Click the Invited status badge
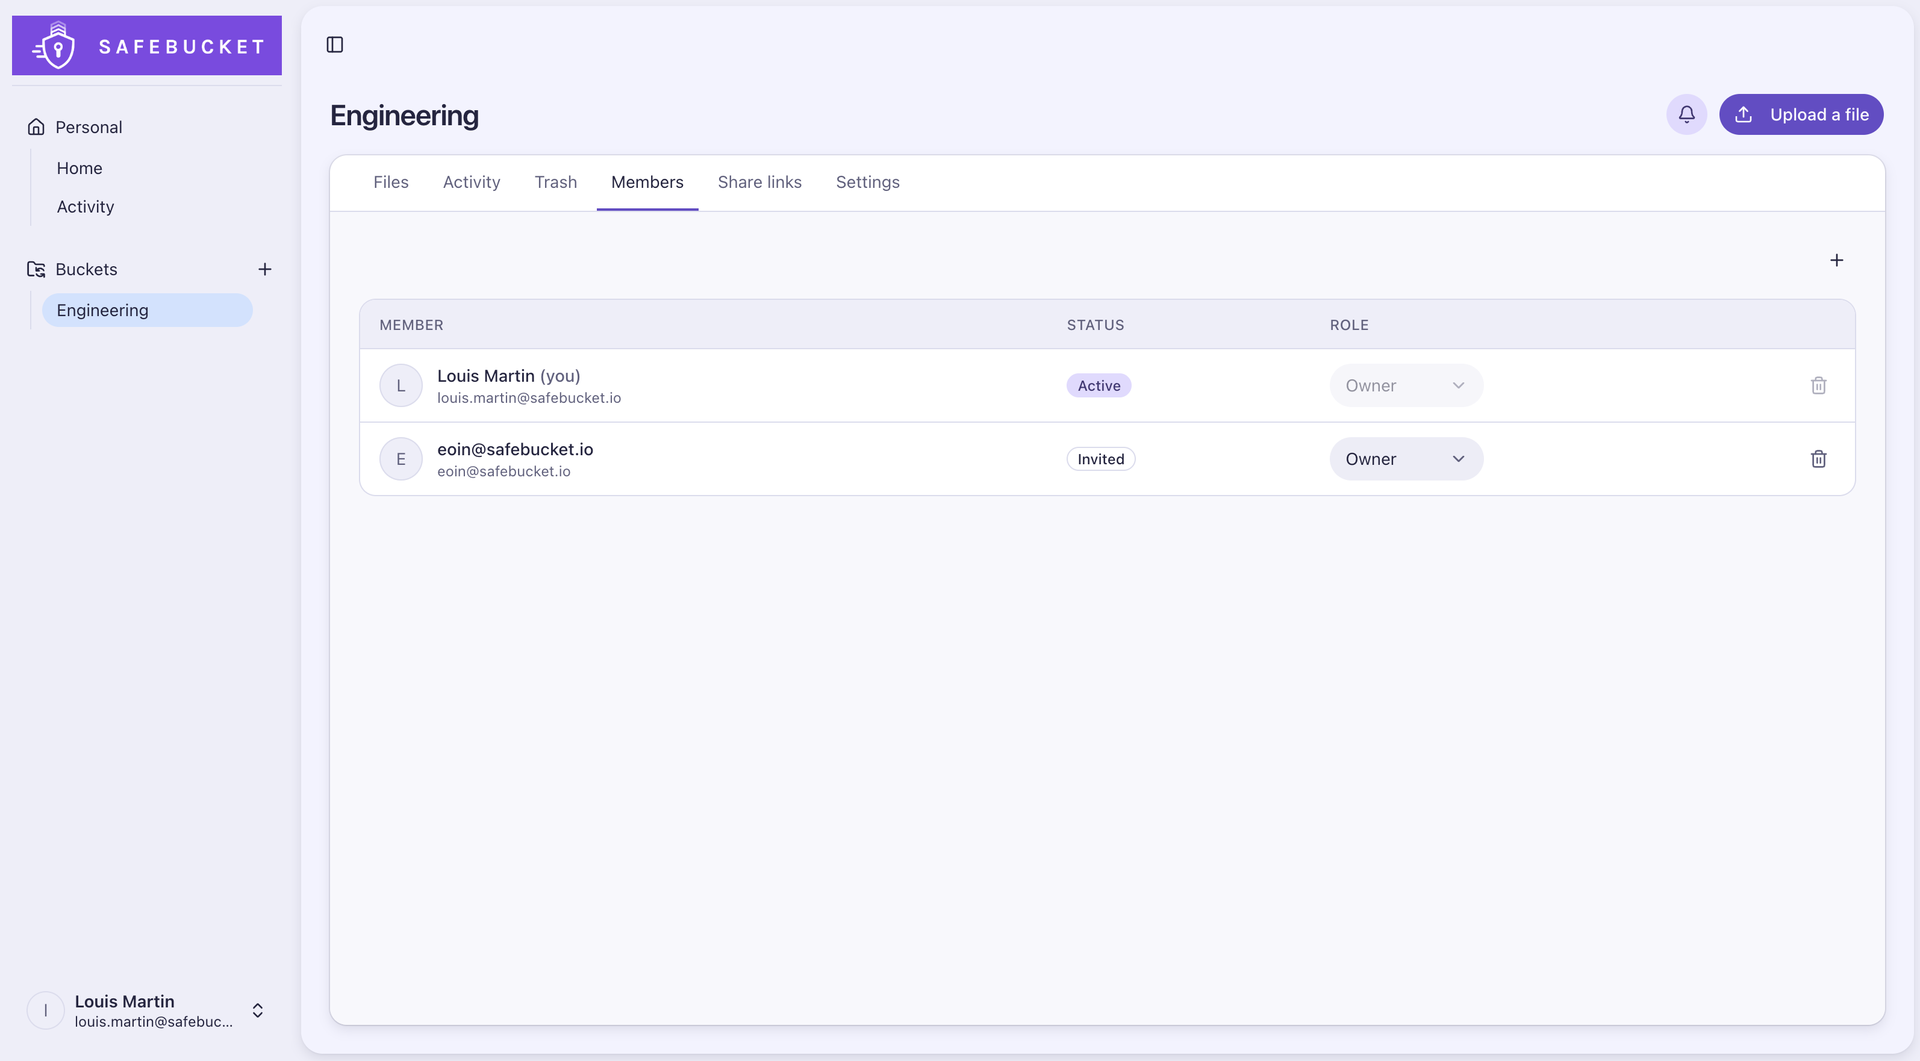1920x1061 pixels. (1101, 459)
